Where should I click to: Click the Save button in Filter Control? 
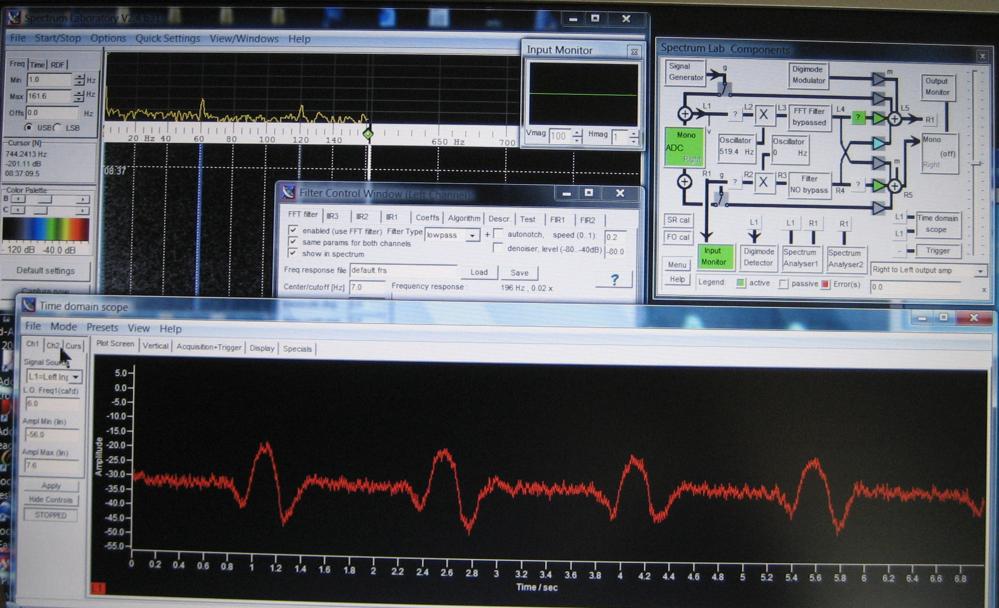(x=519, y=273)
